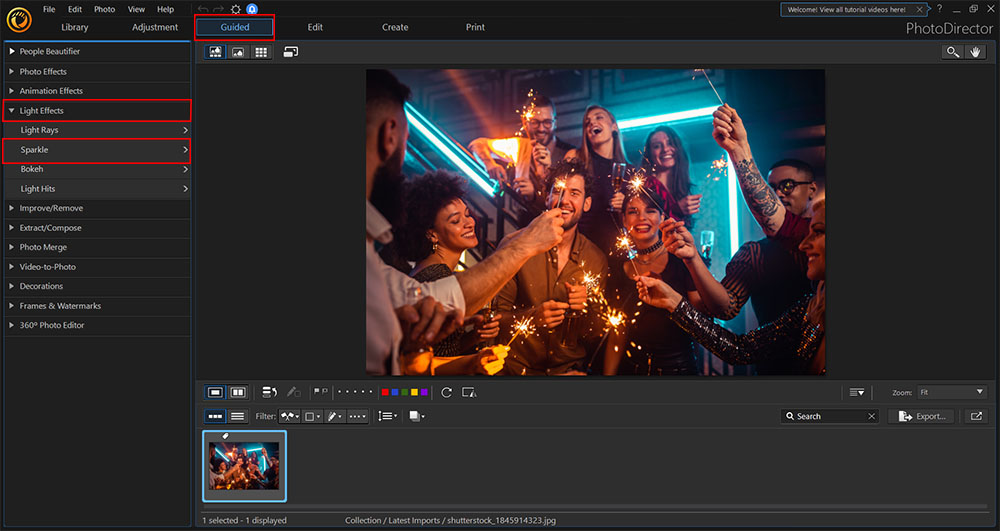
Task: Switch to viewer only mode icon
Action: click(x=238, y=52)
